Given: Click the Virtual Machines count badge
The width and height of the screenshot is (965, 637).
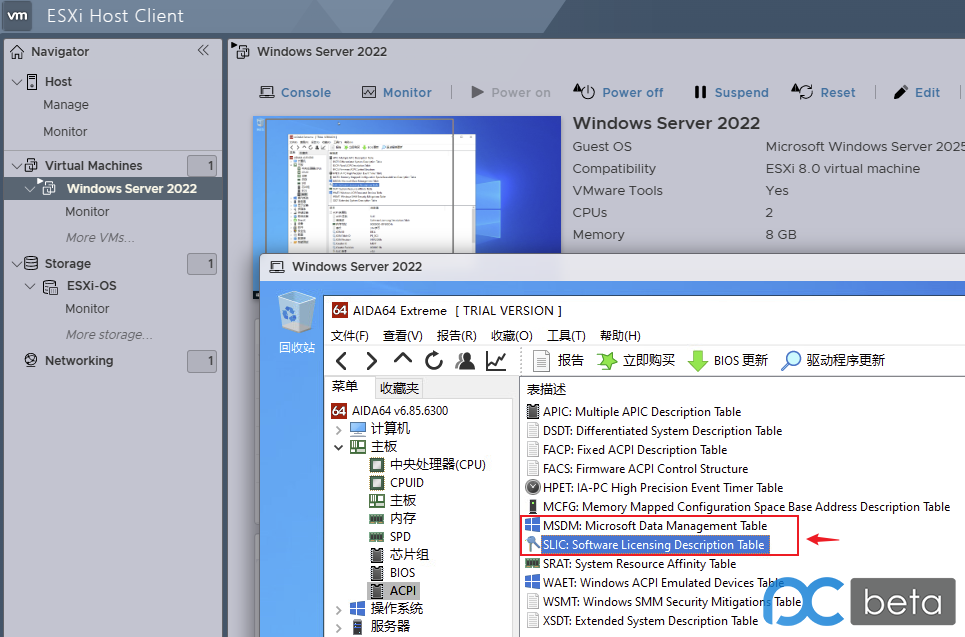Looking at the screenshot, I should [x=202, y=166].
